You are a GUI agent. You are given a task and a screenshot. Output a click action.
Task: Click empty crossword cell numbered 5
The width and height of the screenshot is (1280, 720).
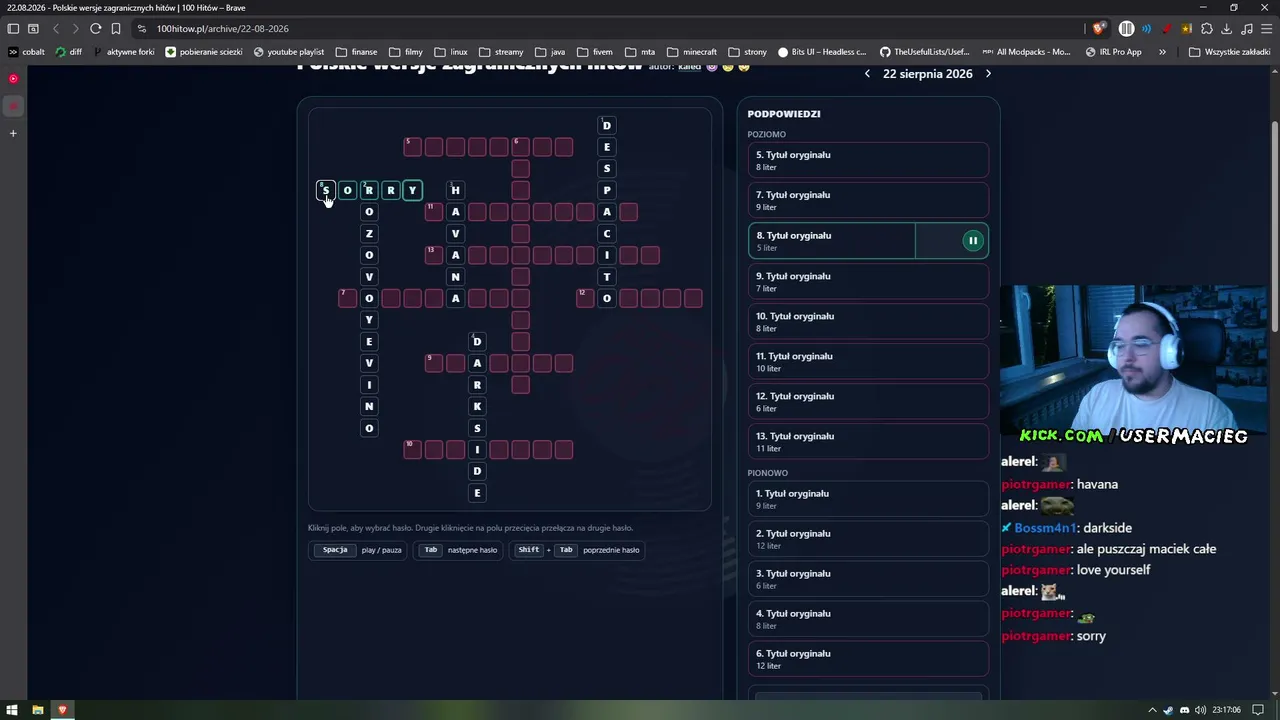tap(412, 147)
